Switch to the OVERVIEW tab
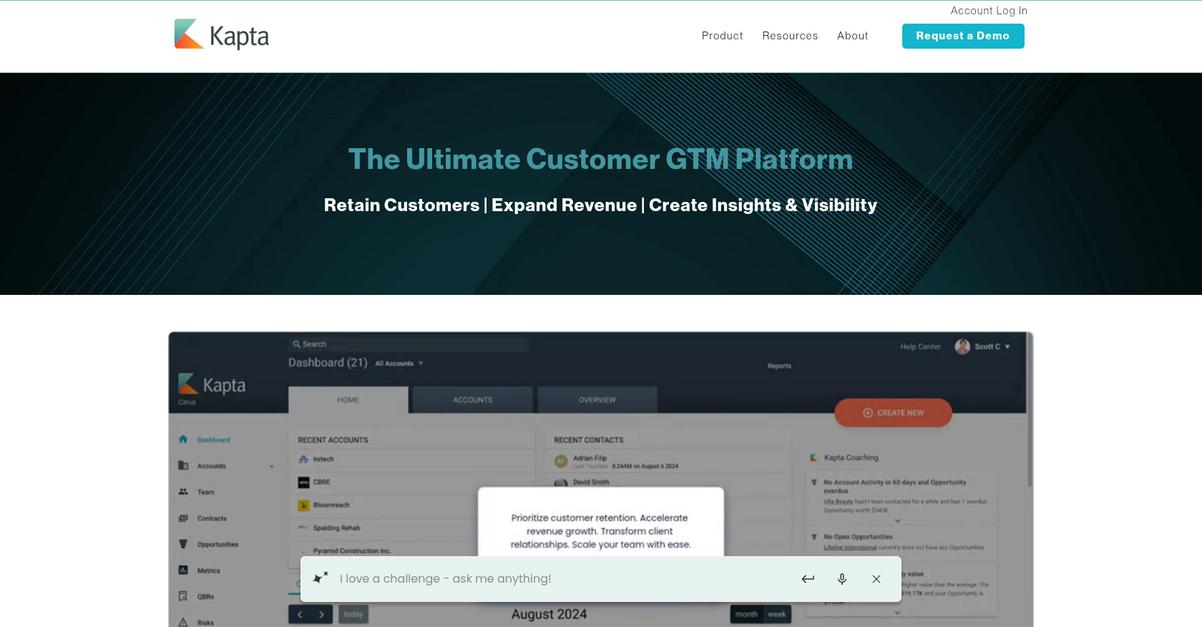Image resolution: width=1202 pixels, height=627 pixels. coord(597,400)
